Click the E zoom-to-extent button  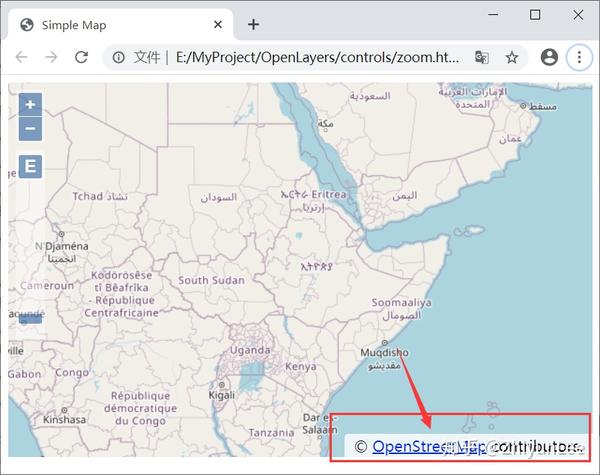pyautogui.click(x=30, y=166)
